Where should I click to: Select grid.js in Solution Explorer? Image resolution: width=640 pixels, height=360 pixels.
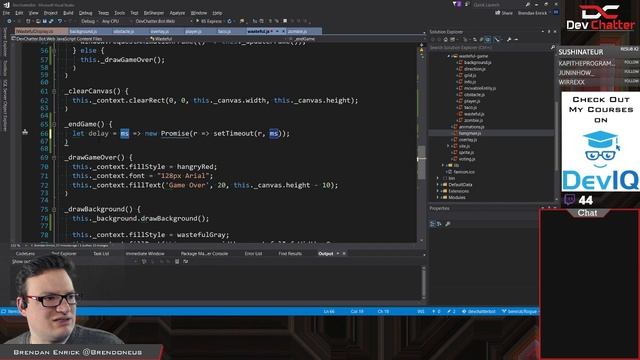coord(470,76)
